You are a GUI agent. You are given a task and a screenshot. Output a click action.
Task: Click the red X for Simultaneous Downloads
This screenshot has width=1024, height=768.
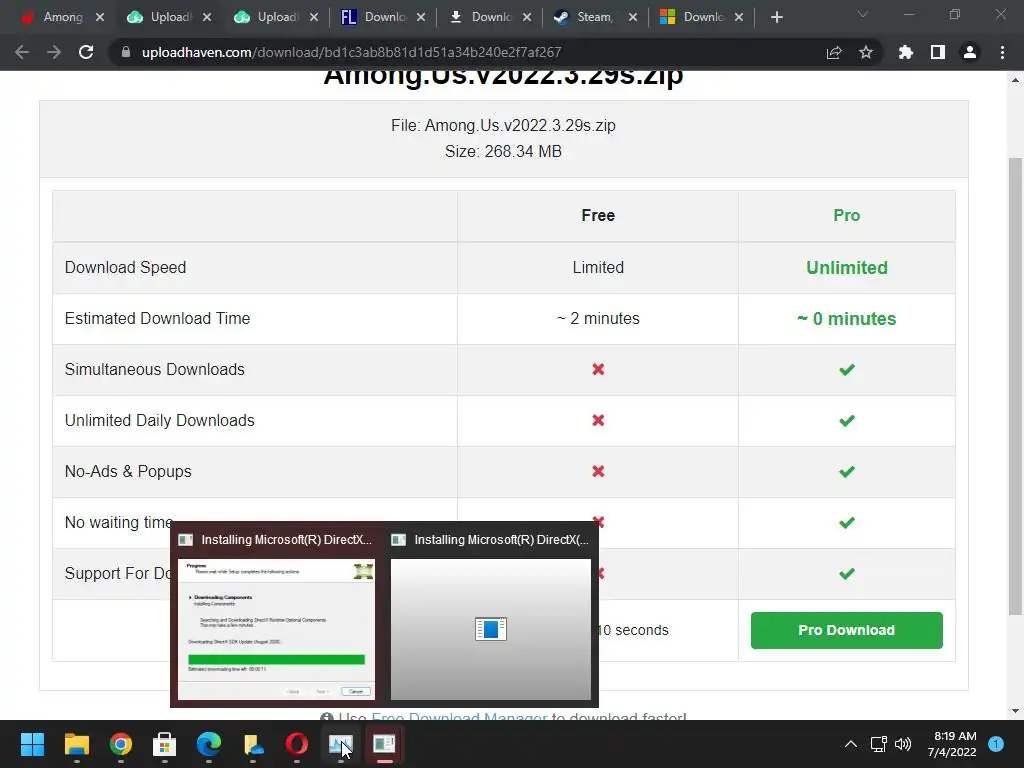pyautogui.click(x=598, y=370)
